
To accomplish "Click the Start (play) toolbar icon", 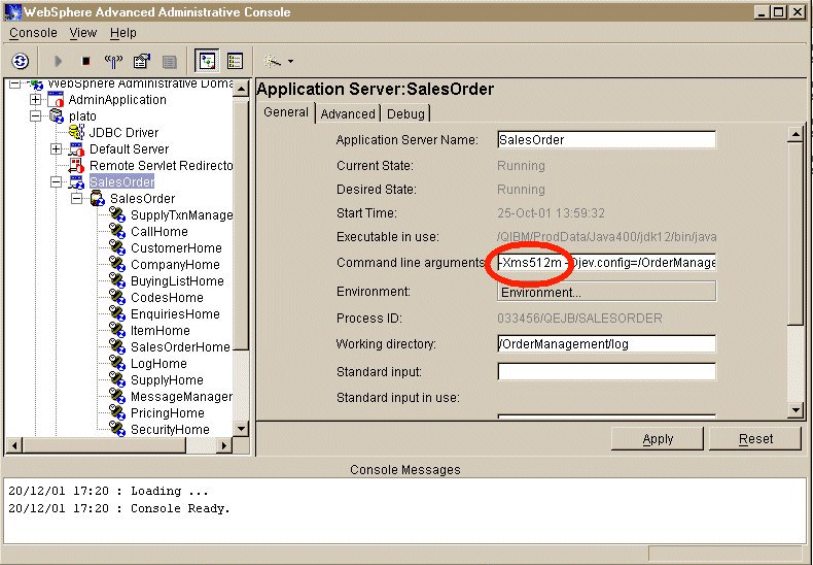I will click(x=58, y=61).
